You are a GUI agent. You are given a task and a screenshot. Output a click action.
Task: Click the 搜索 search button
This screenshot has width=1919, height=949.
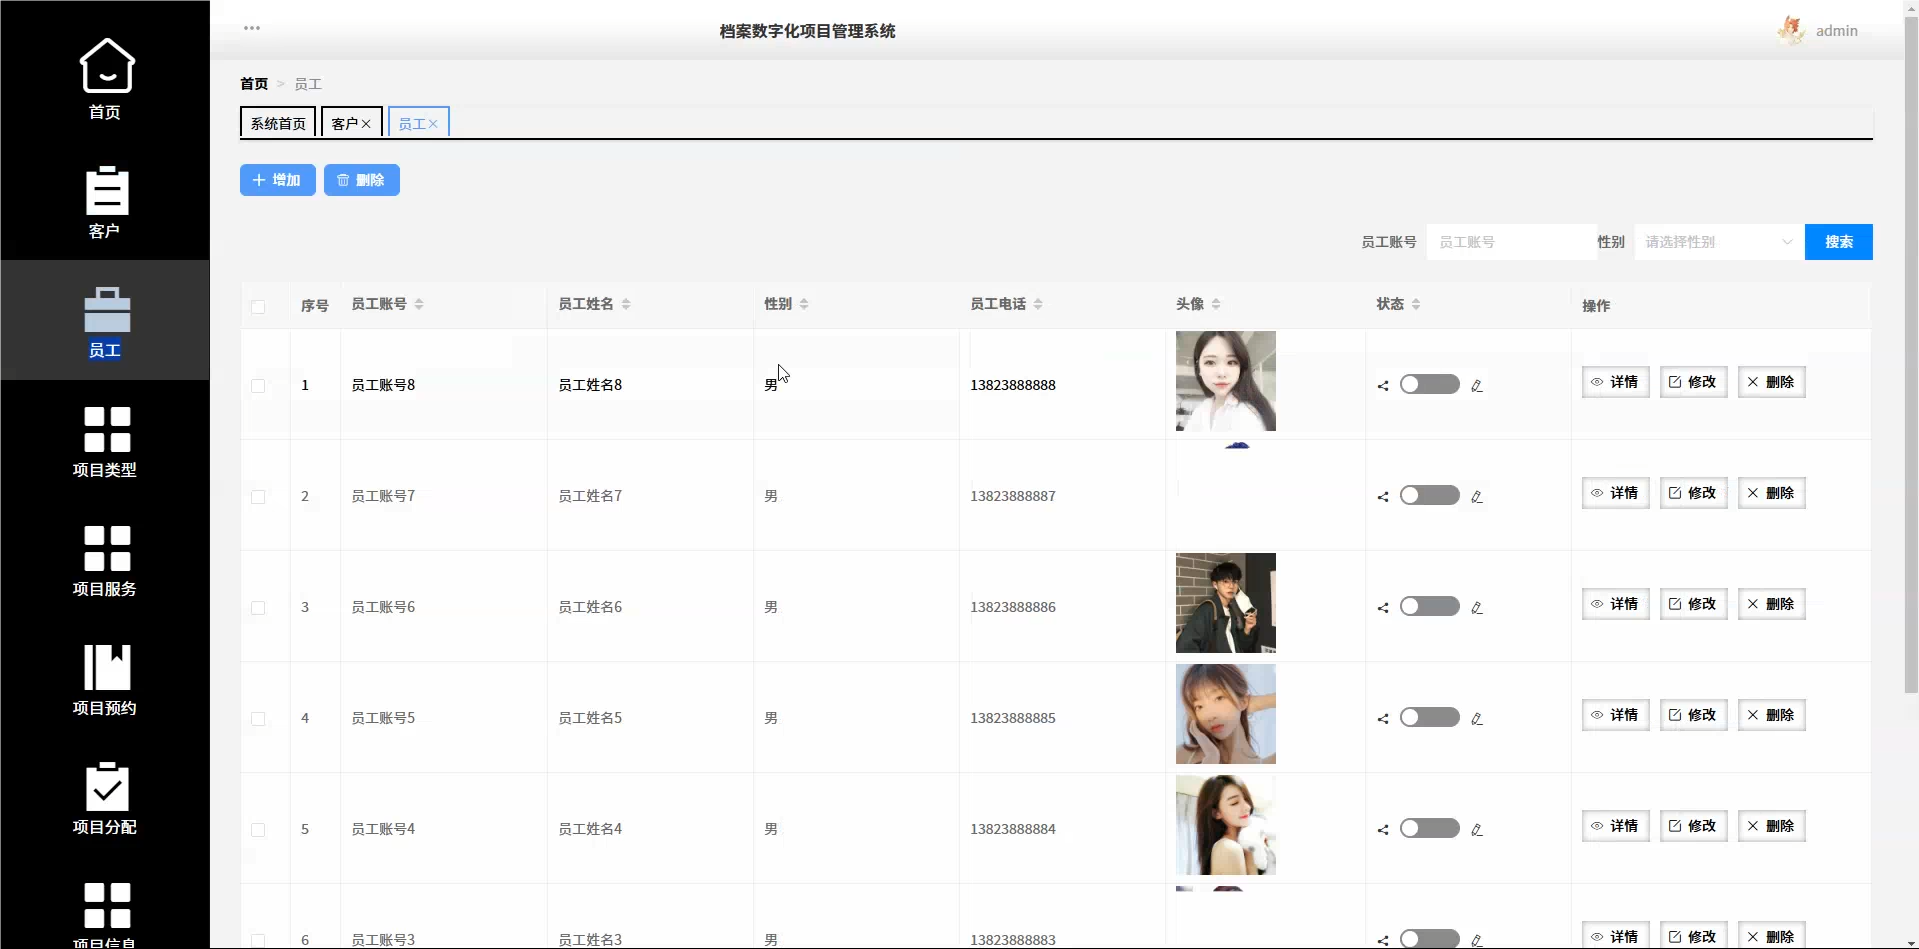click(1839, 242)
